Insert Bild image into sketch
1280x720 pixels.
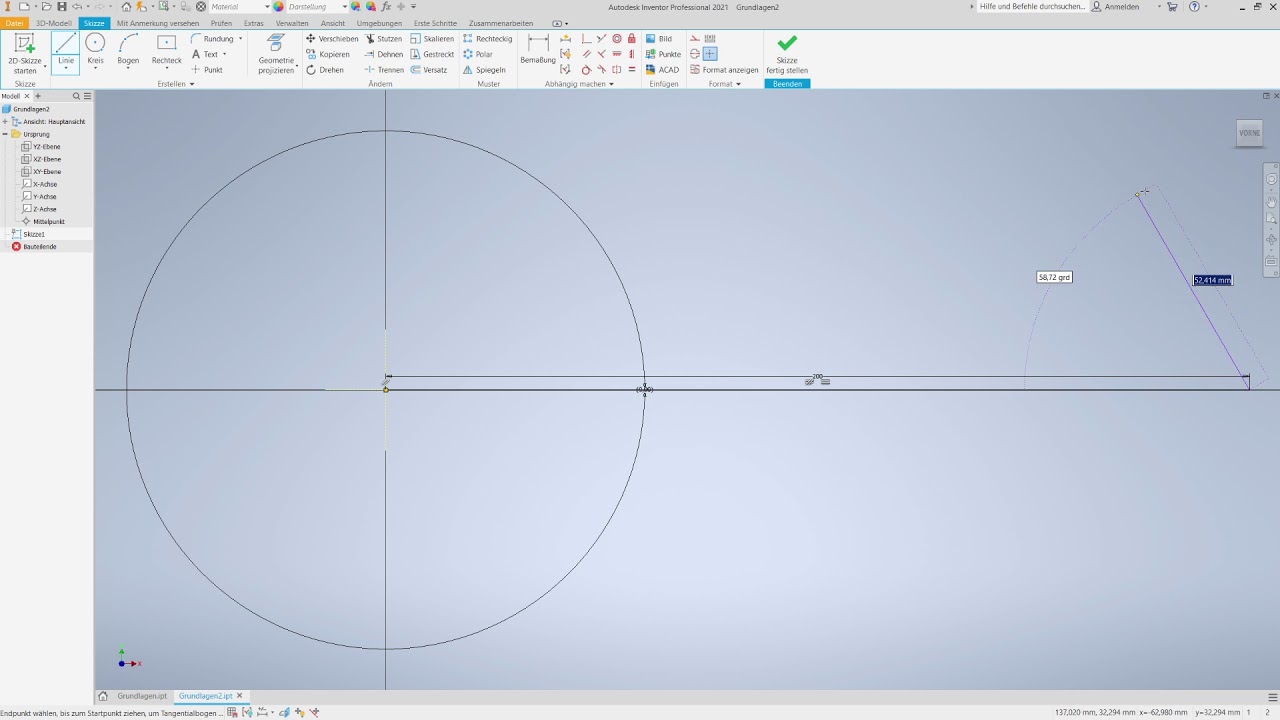[x=659, y=39]
